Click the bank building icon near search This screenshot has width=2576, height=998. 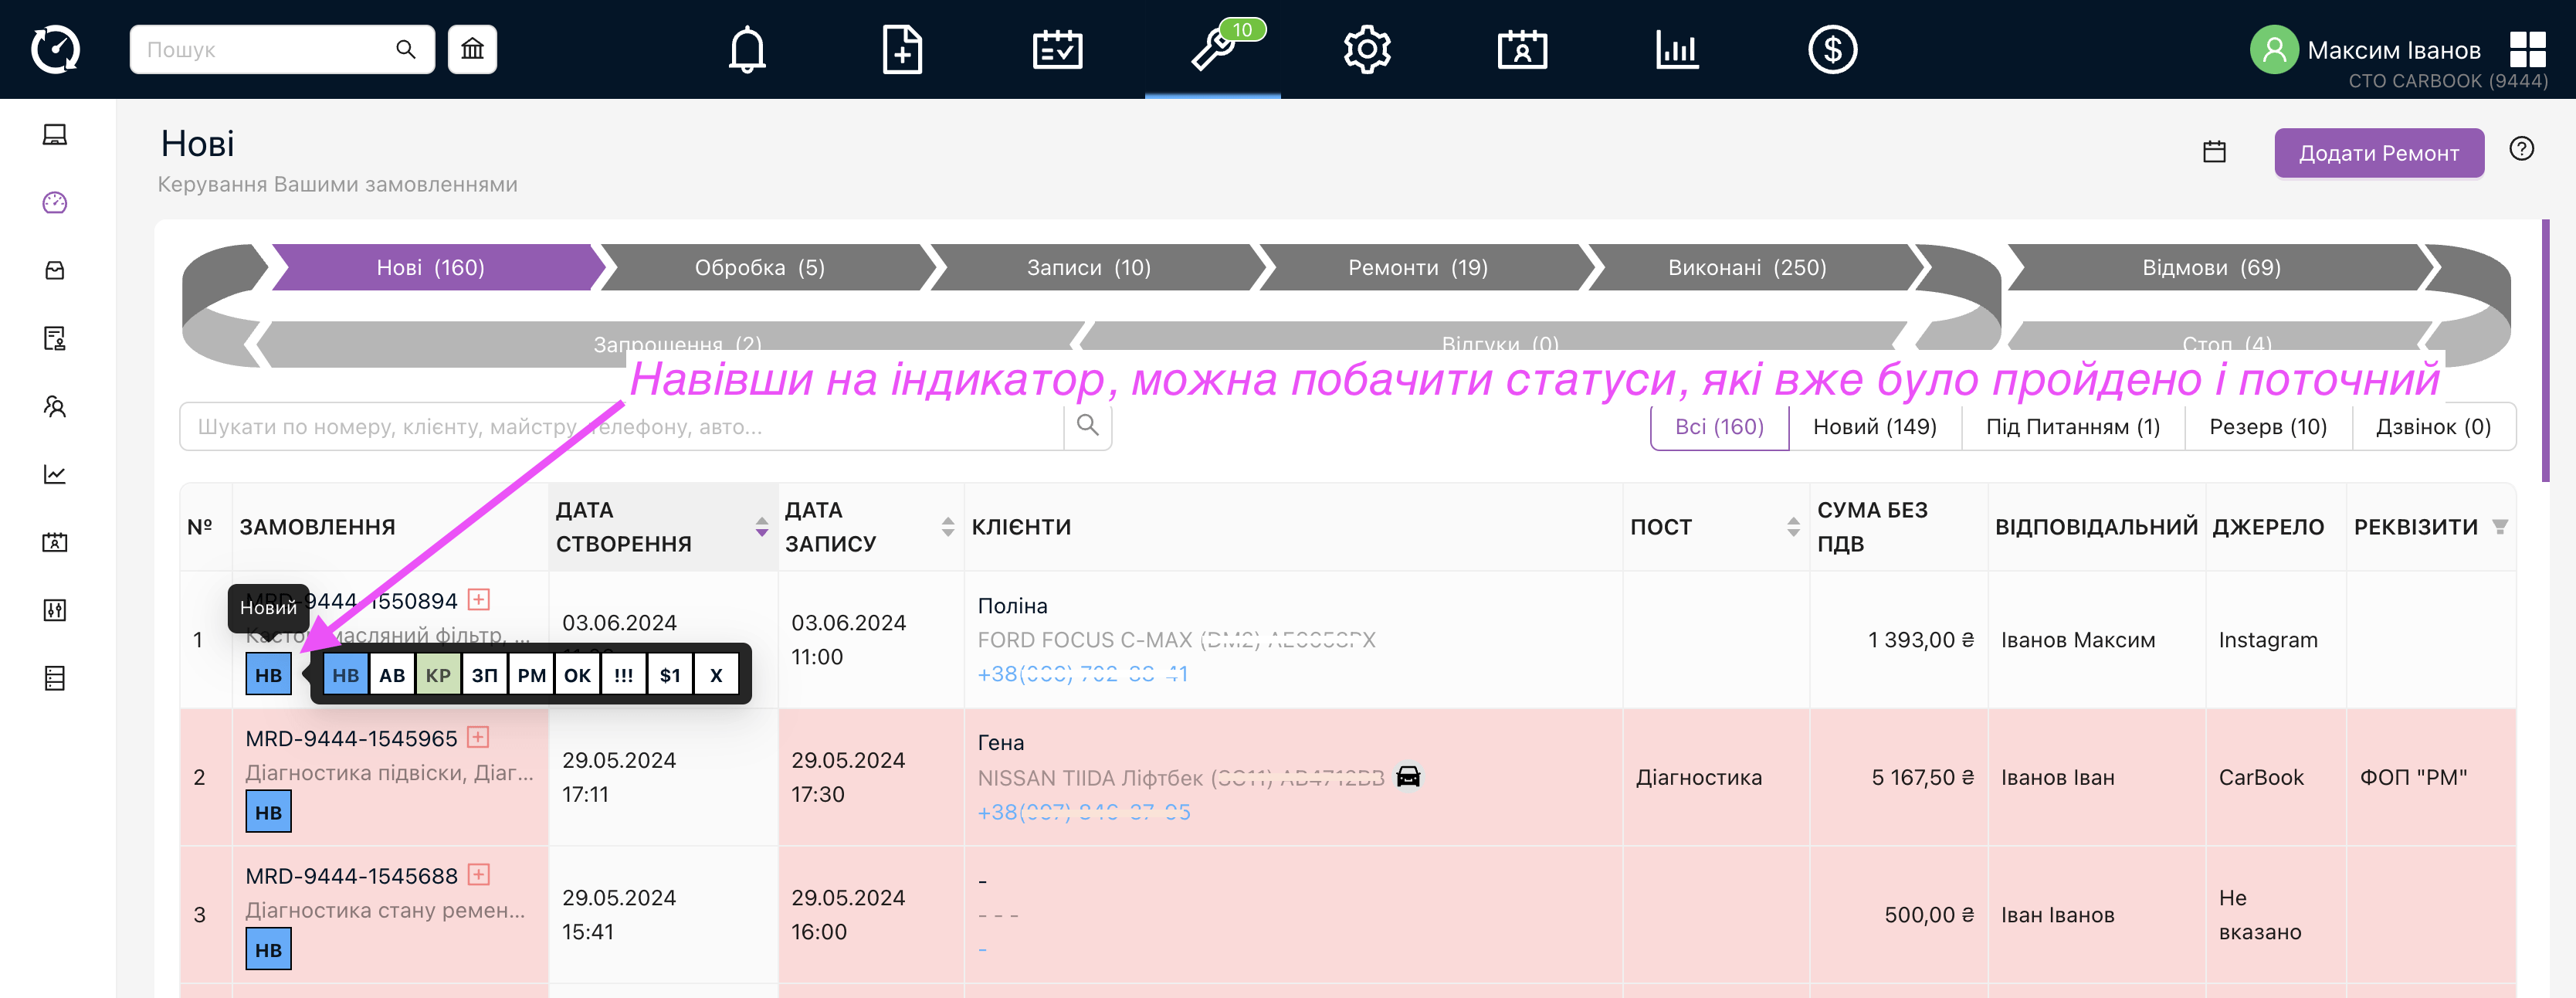tap(472, 49)
